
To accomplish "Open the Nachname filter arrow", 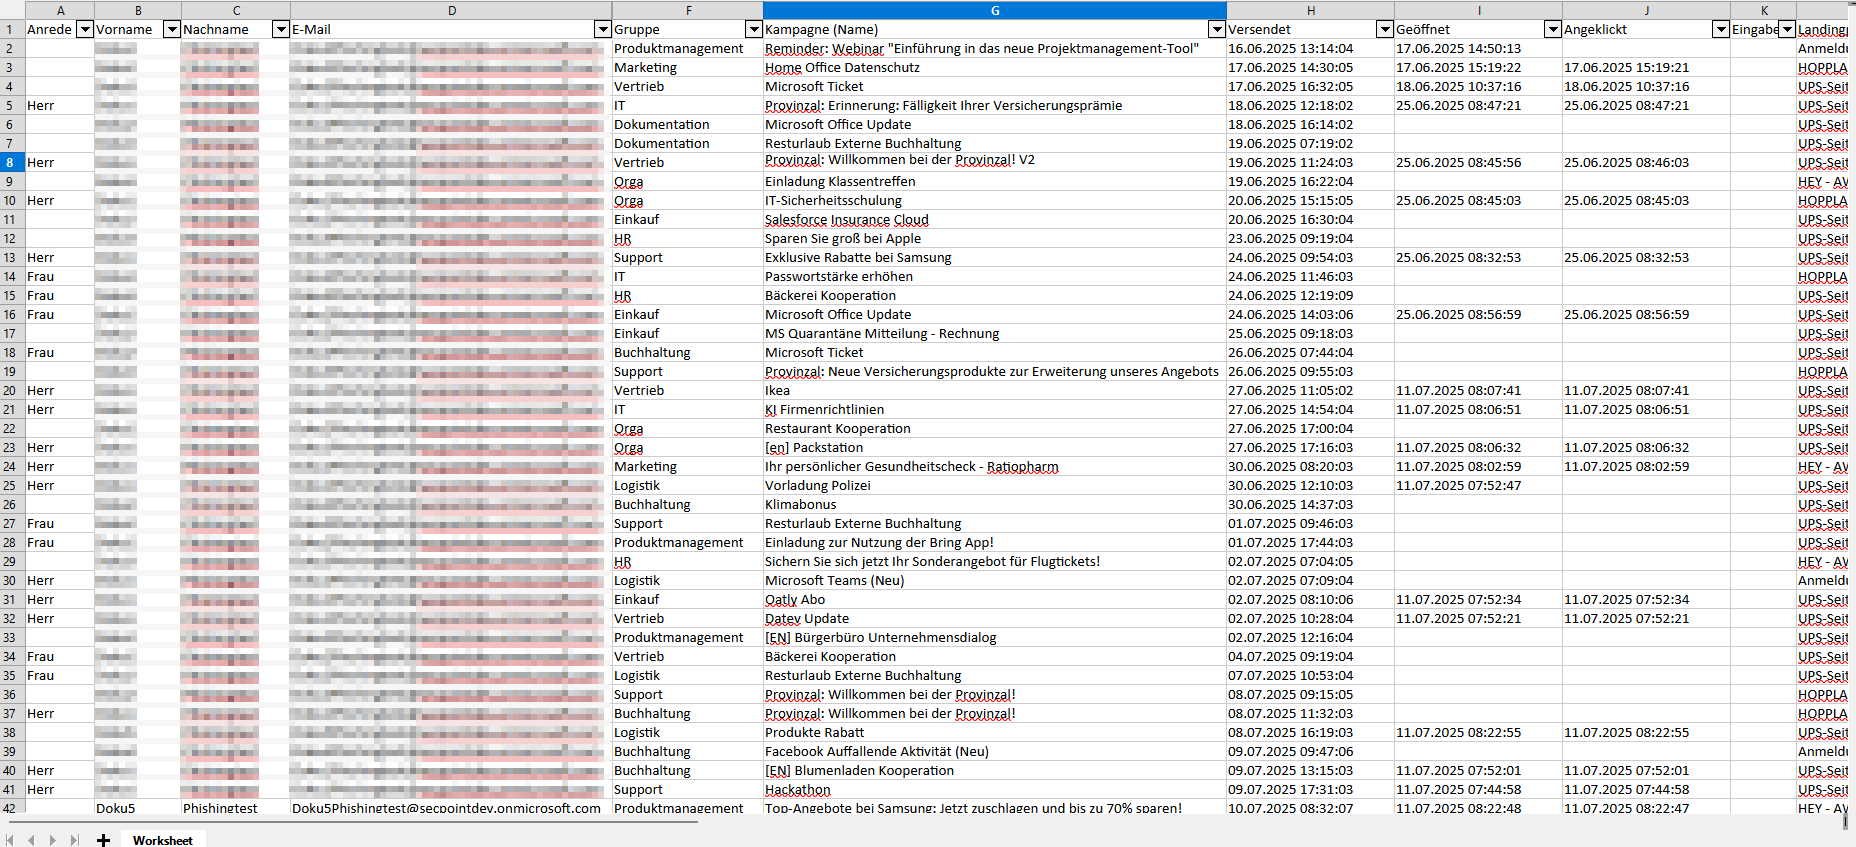I will pos(281,30).
